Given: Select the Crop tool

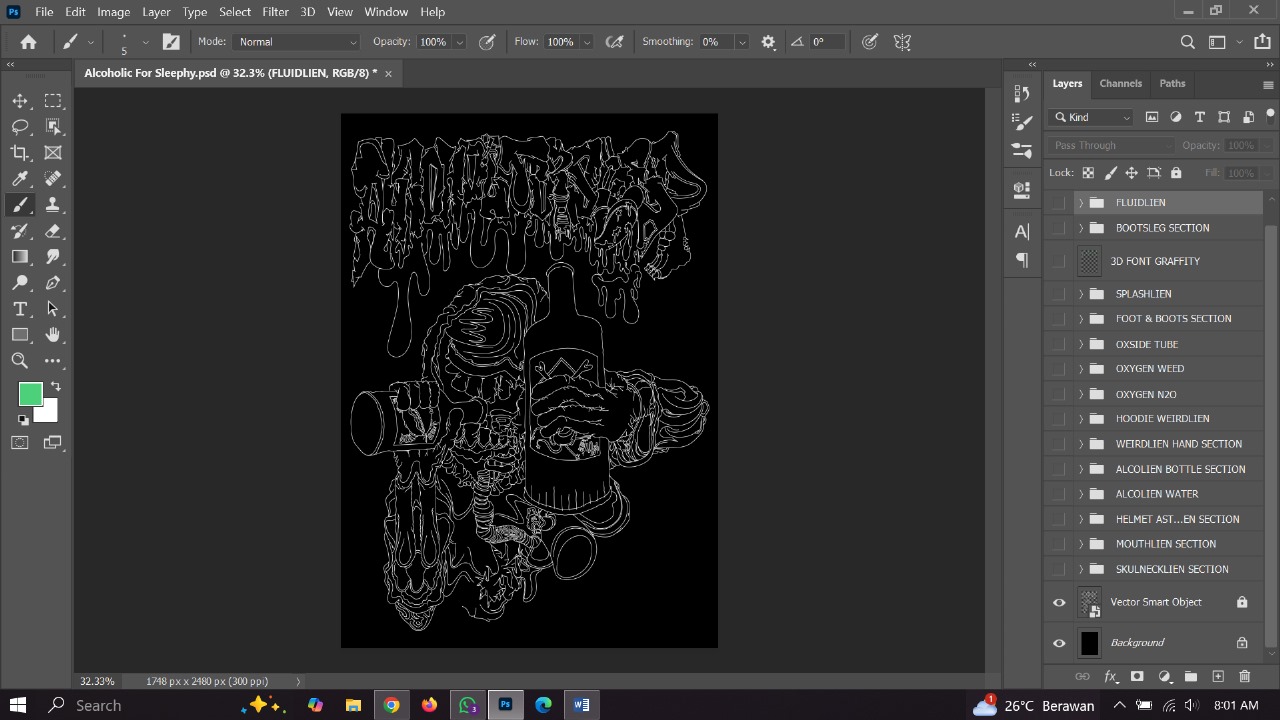Looking at the screenshot, I should click(x=20, y=152).
